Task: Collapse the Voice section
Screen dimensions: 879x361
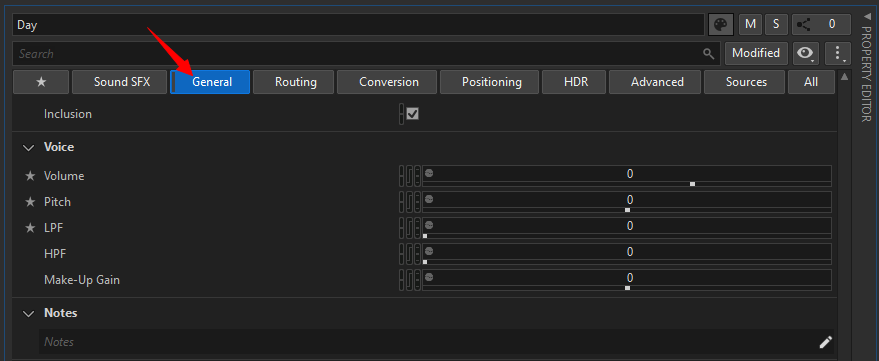Action: pos(29,148)
